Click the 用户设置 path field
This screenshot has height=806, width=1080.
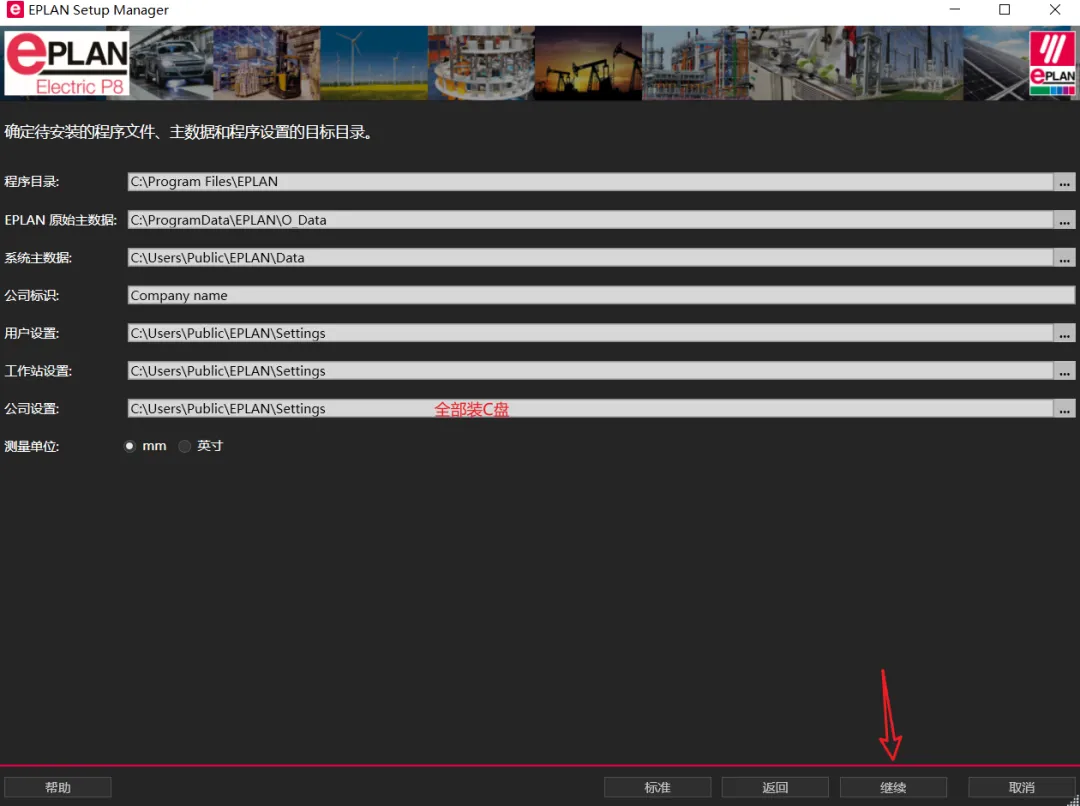point(590,333)
